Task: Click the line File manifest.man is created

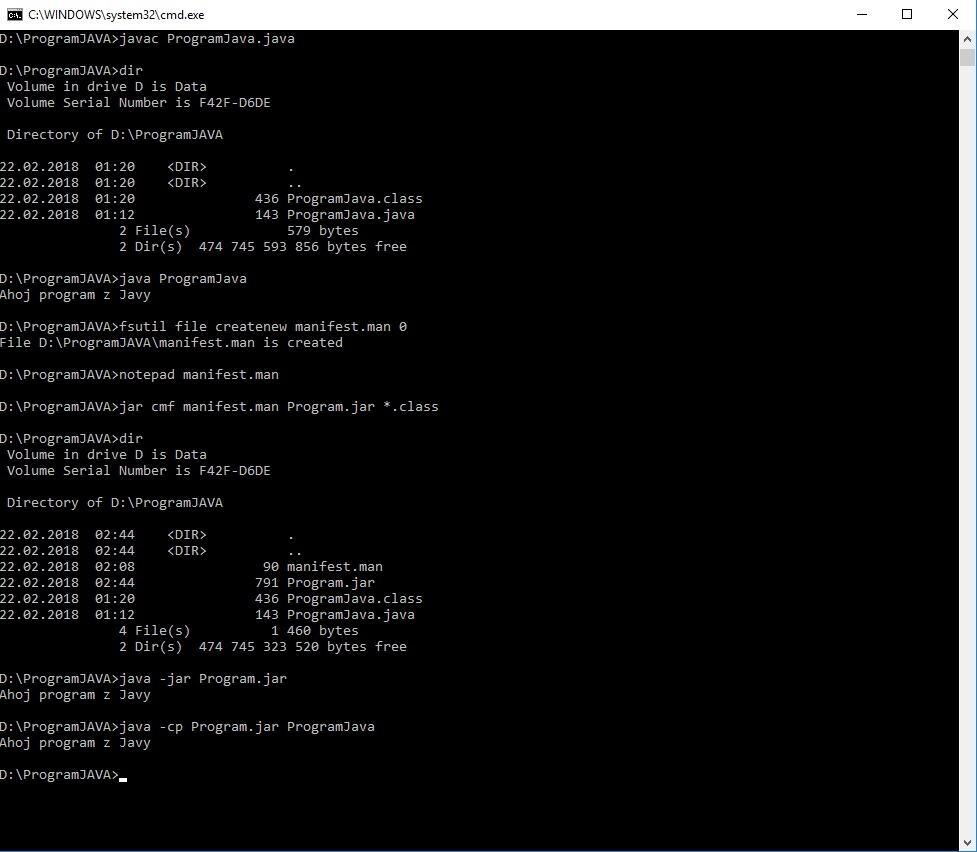Action: coord(171,343)
